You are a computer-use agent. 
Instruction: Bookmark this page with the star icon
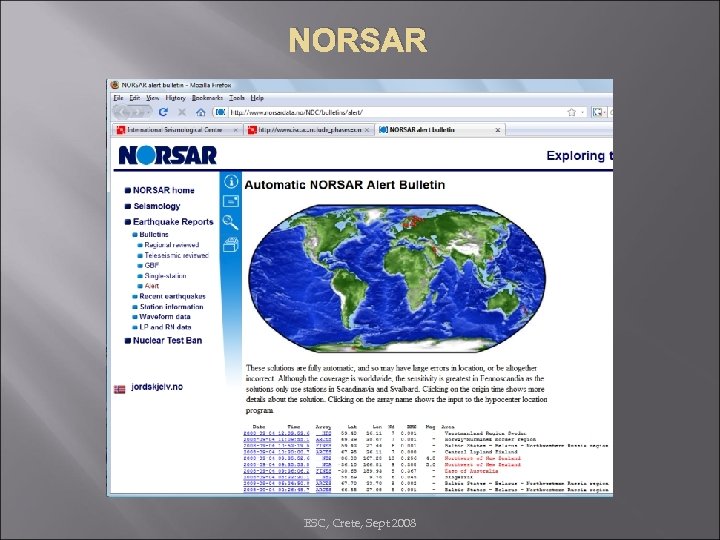571,112
